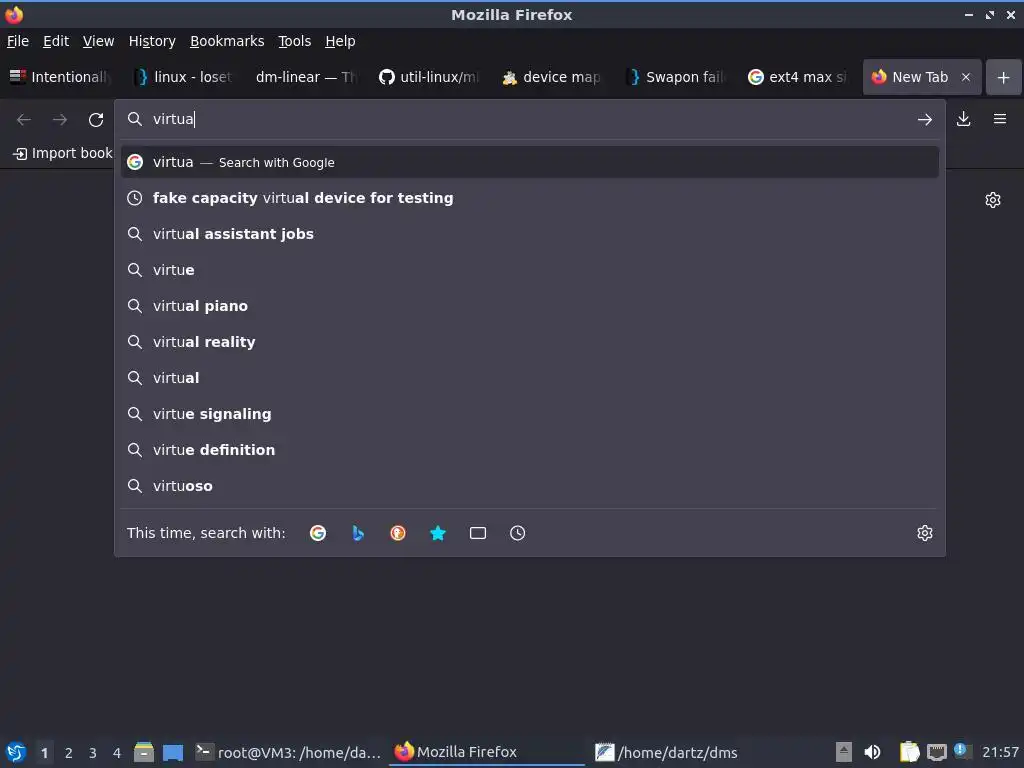The height and width of the screenshot is (768, 1024).
Task: Switch to the 'linux - losetup' tab
Action: (184, 77)
